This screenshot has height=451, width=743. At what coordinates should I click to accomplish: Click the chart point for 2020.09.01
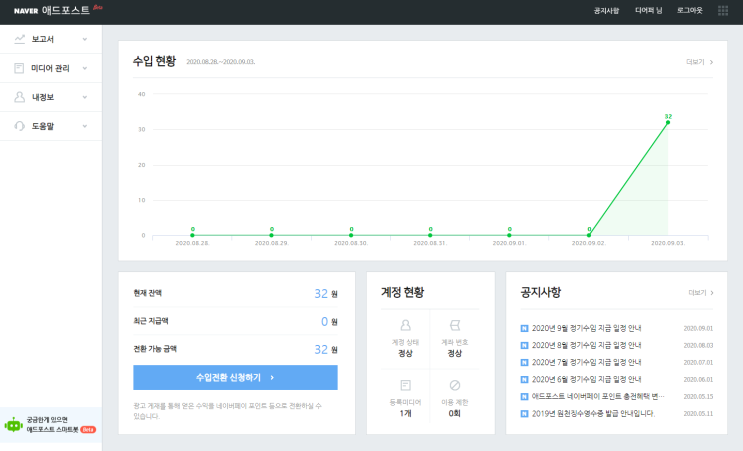509,235
